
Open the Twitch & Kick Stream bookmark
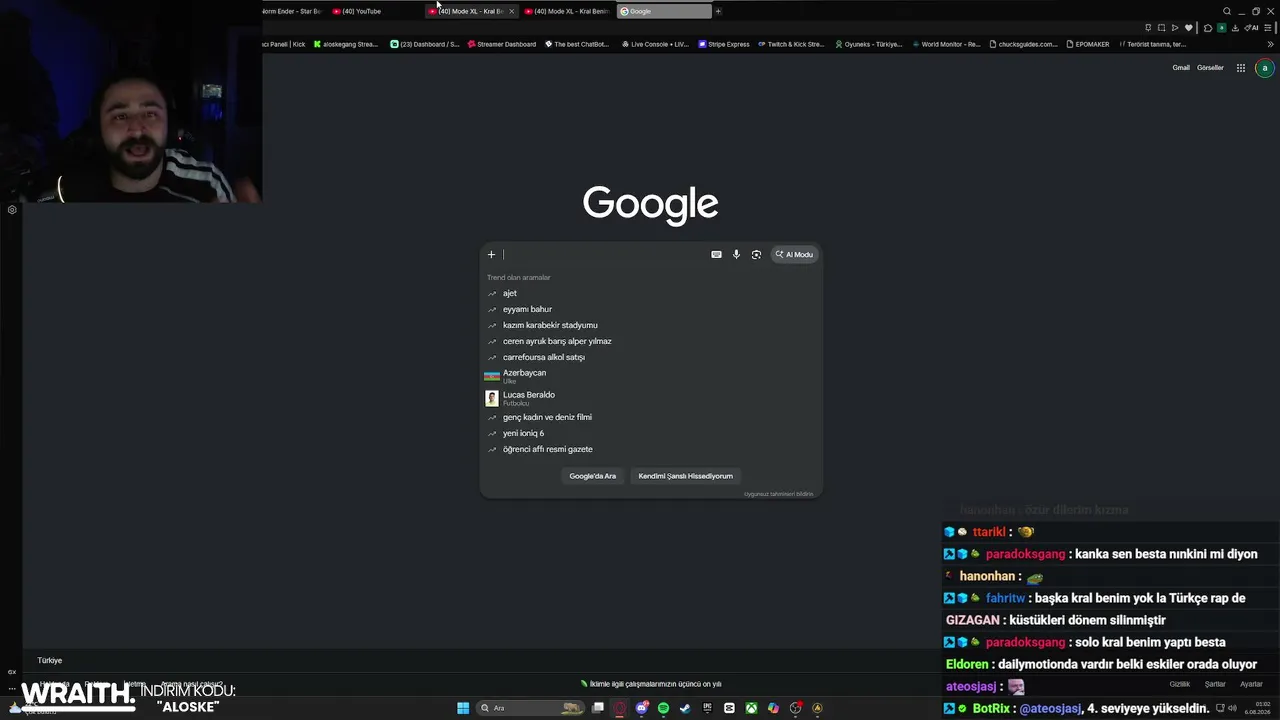[791, 44]
